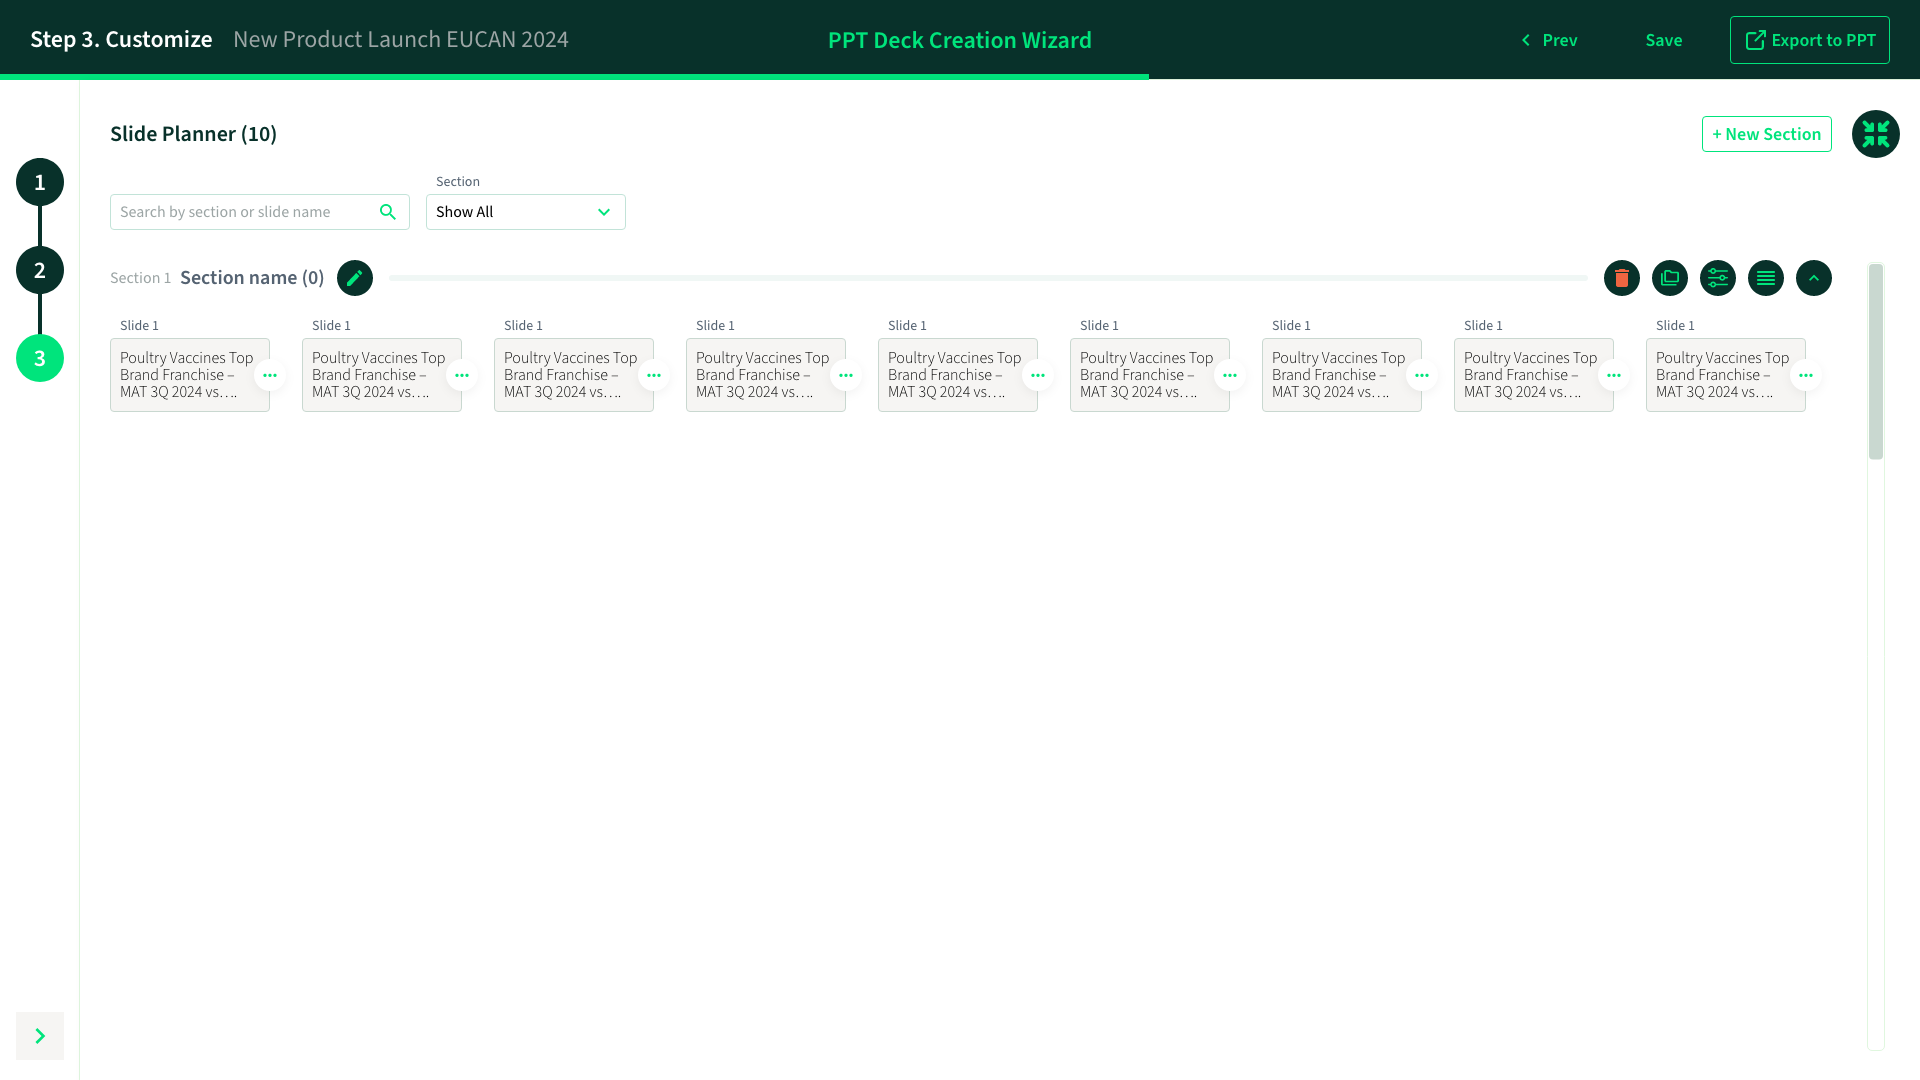Click the collapse arrows icon near New Section

[x=1876, y=134]
